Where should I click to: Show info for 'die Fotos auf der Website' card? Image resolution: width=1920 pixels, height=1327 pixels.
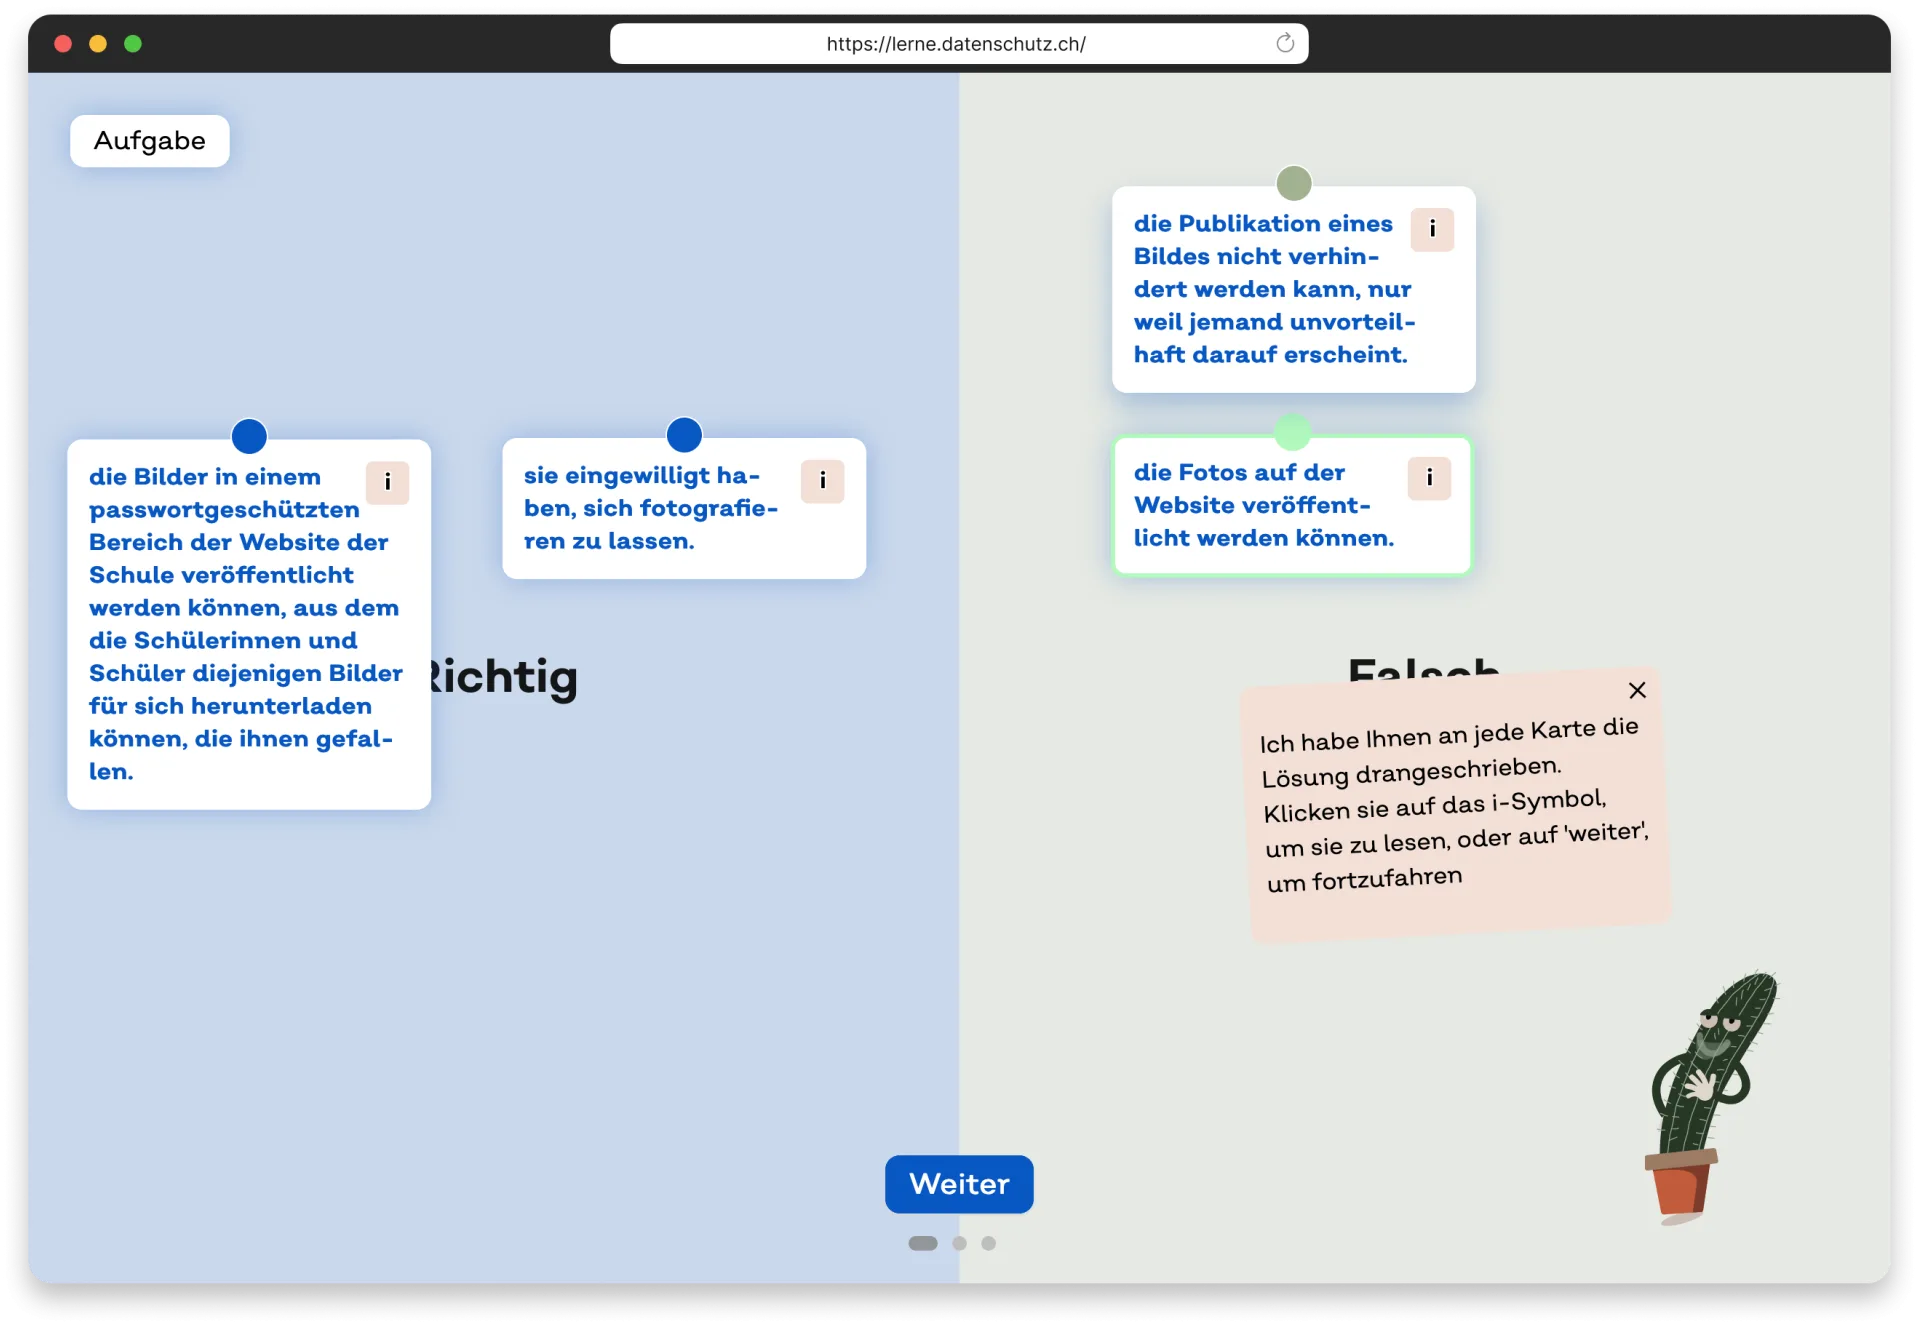(x=1429, y=478)
